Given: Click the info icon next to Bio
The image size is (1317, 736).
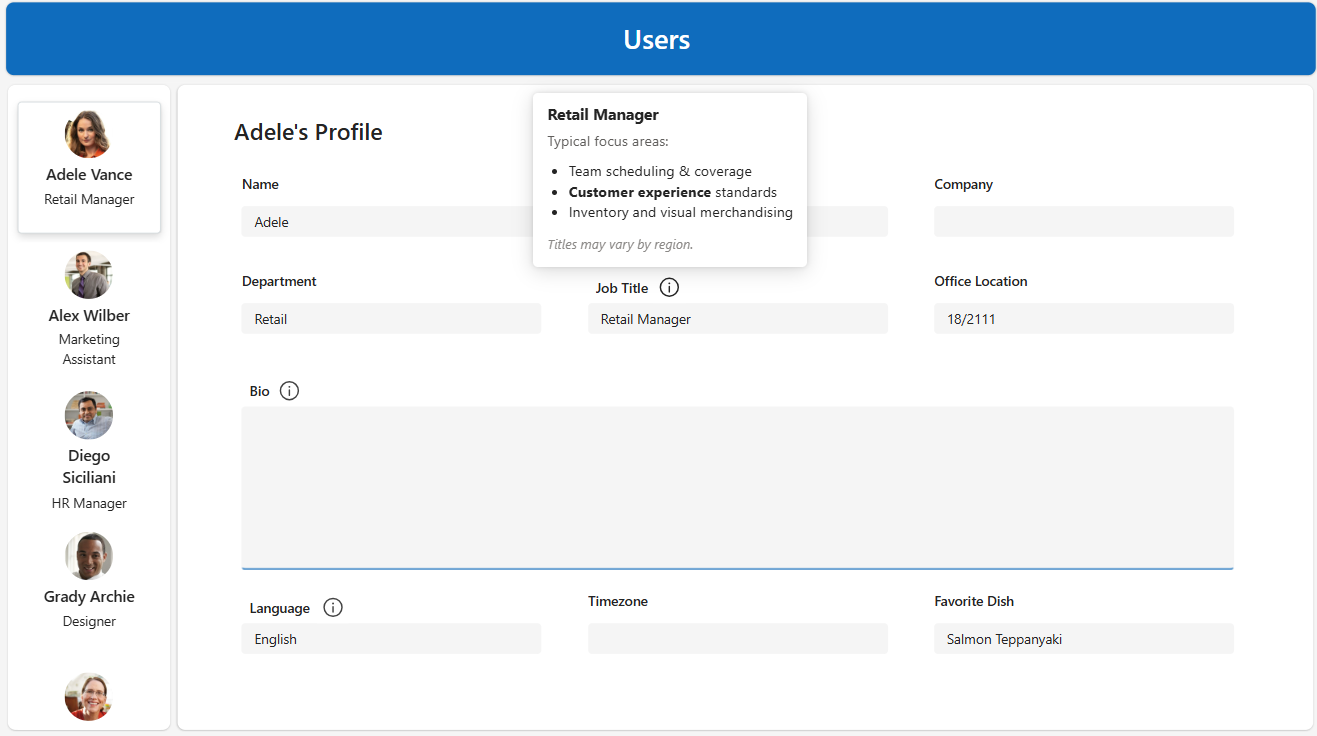Looking at the screenshot, I should click(289, 391).
